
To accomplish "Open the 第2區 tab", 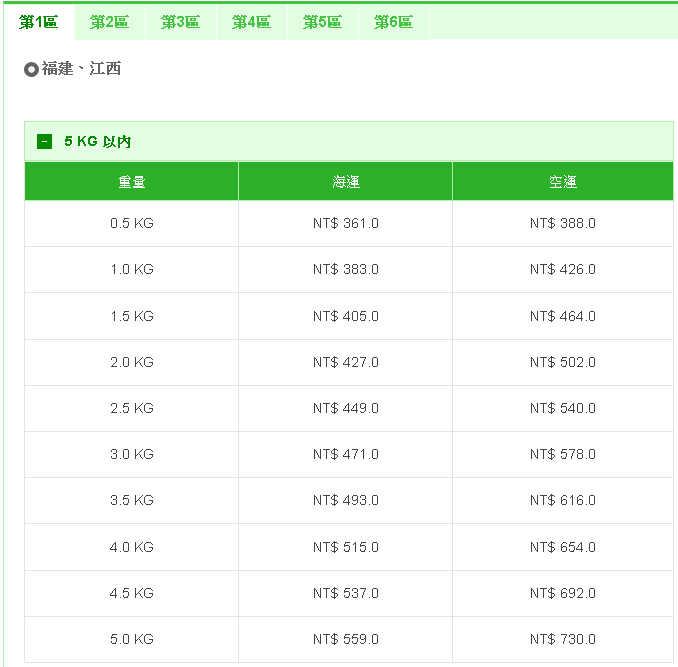I will pyautogui.click(x=109, y=22).
